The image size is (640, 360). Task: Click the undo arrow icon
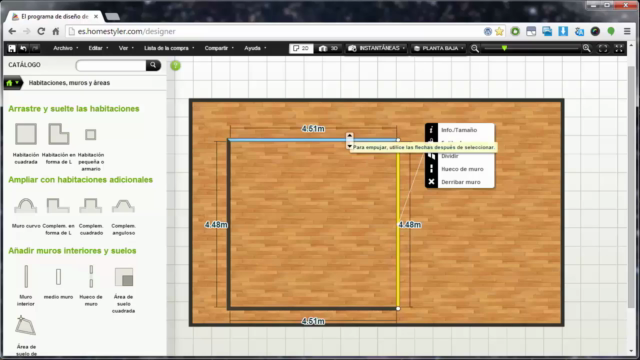coord(23,48)
